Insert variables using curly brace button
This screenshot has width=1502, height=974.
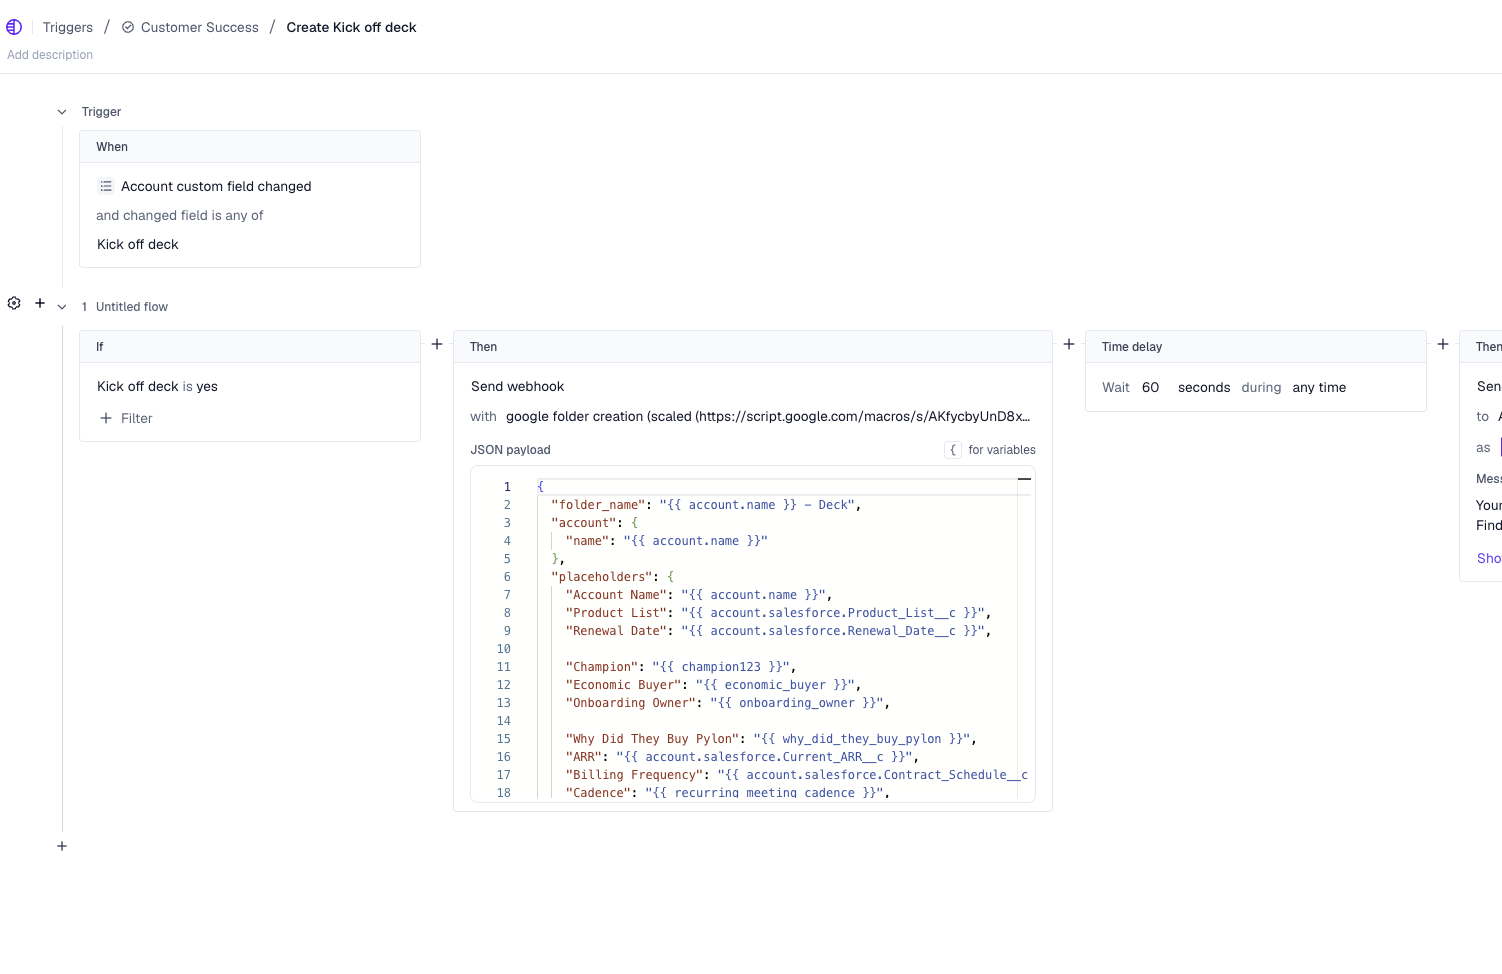(953, 450)
